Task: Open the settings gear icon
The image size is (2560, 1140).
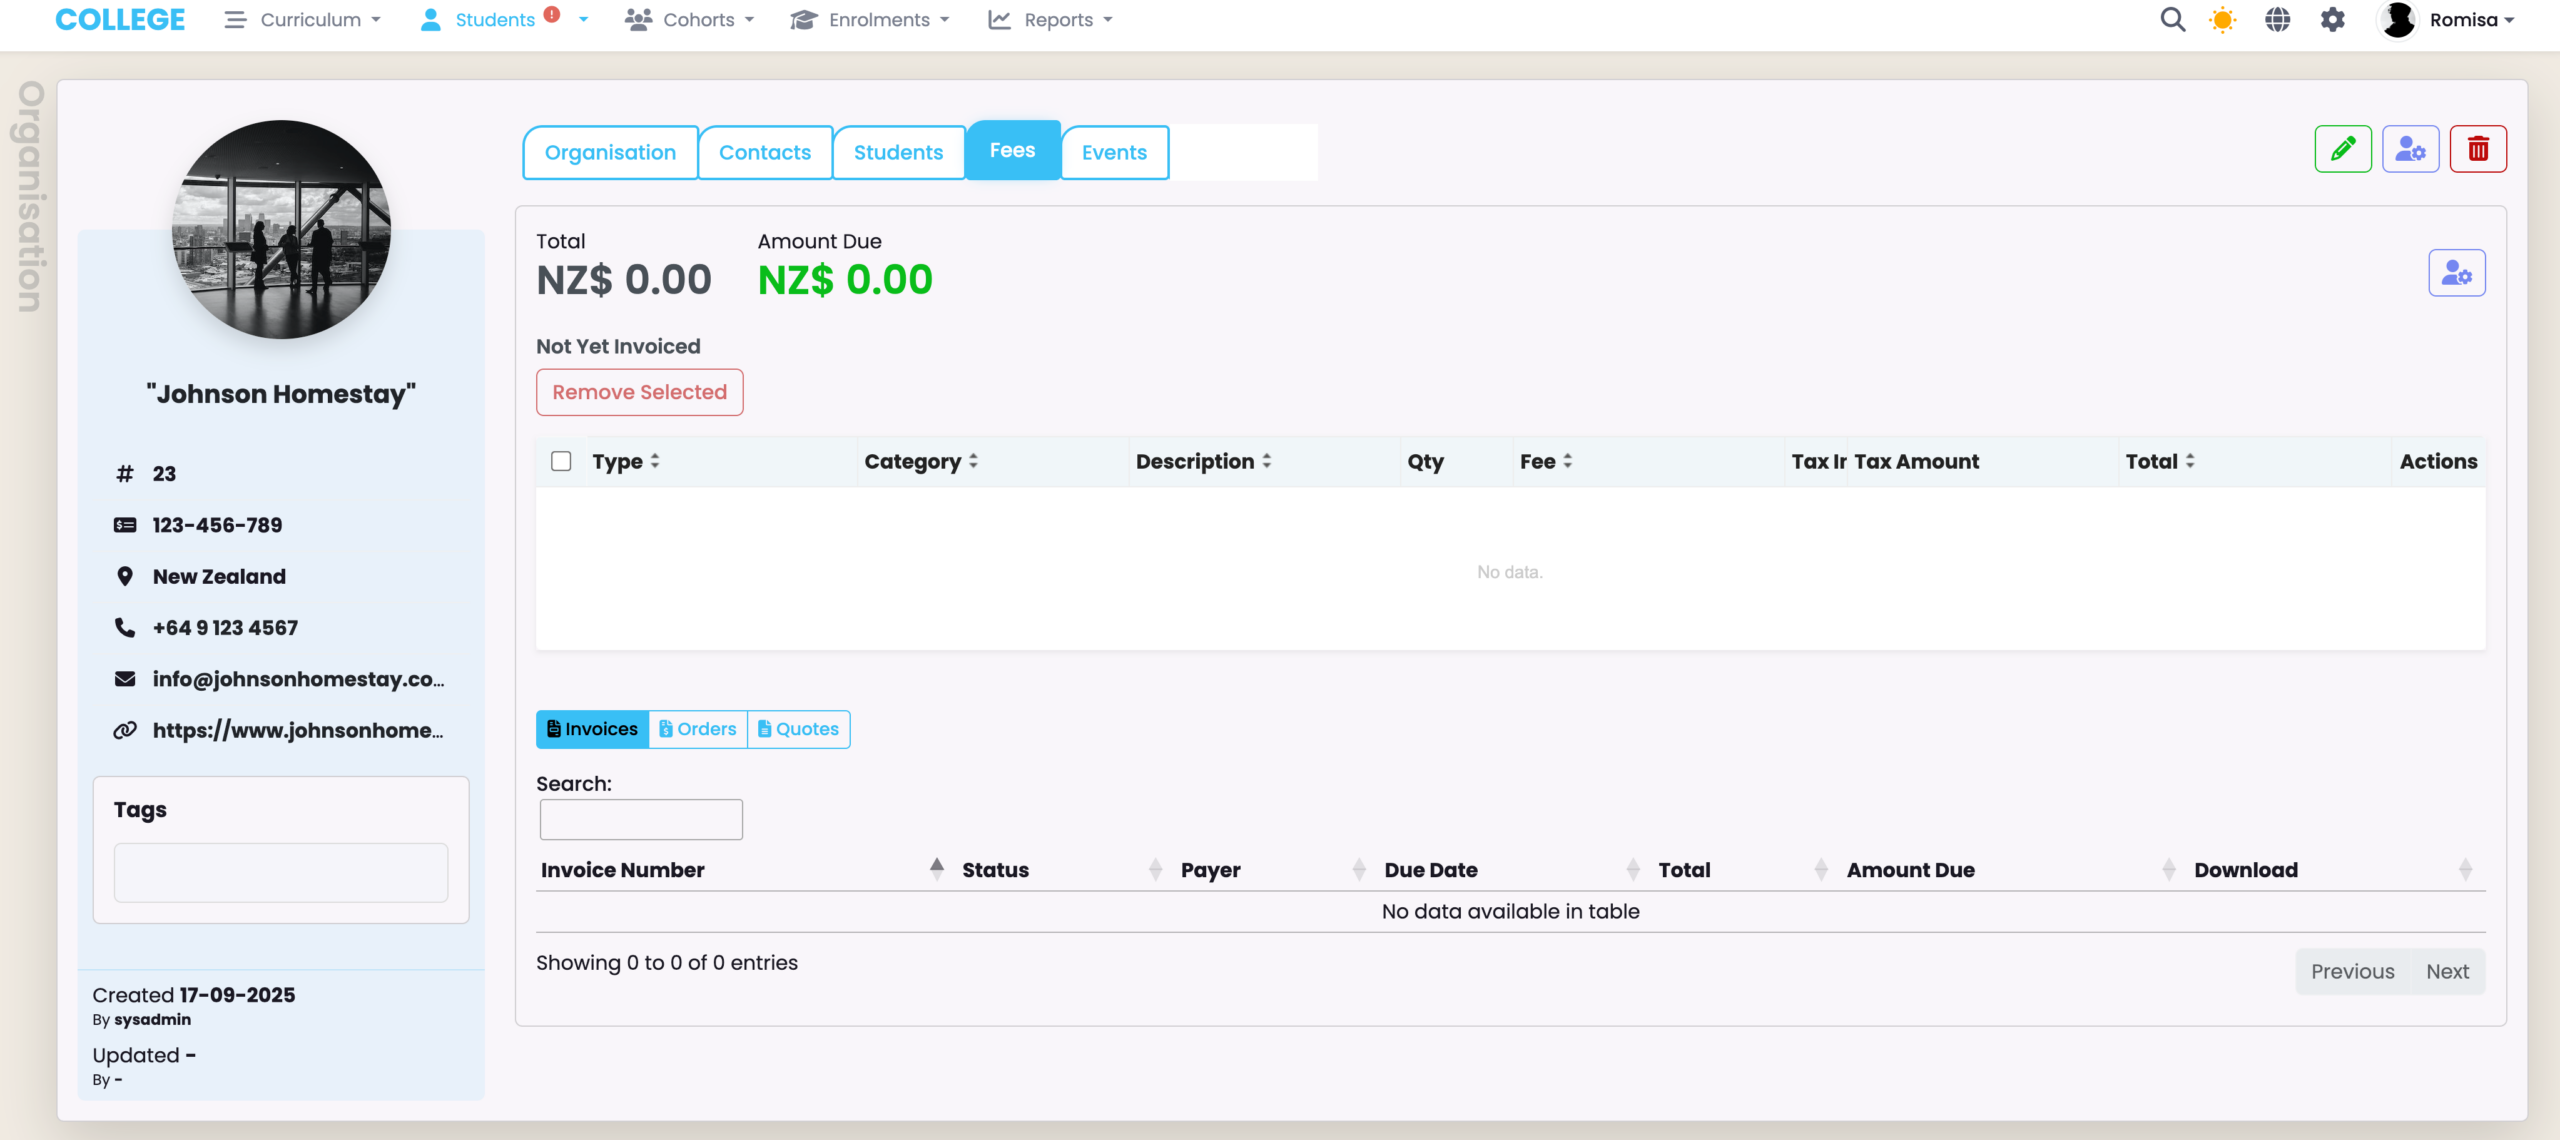Action: pos(2332,20)
